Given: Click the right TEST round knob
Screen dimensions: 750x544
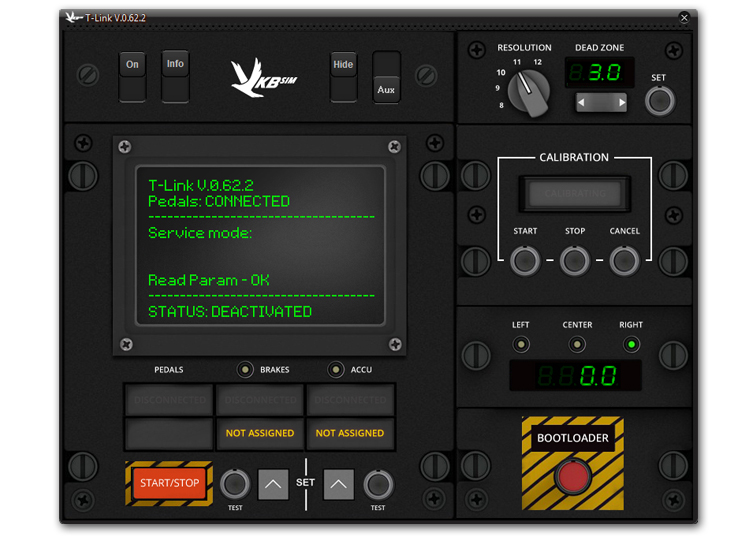Looking at the screenshot, I should pos(378,484).
